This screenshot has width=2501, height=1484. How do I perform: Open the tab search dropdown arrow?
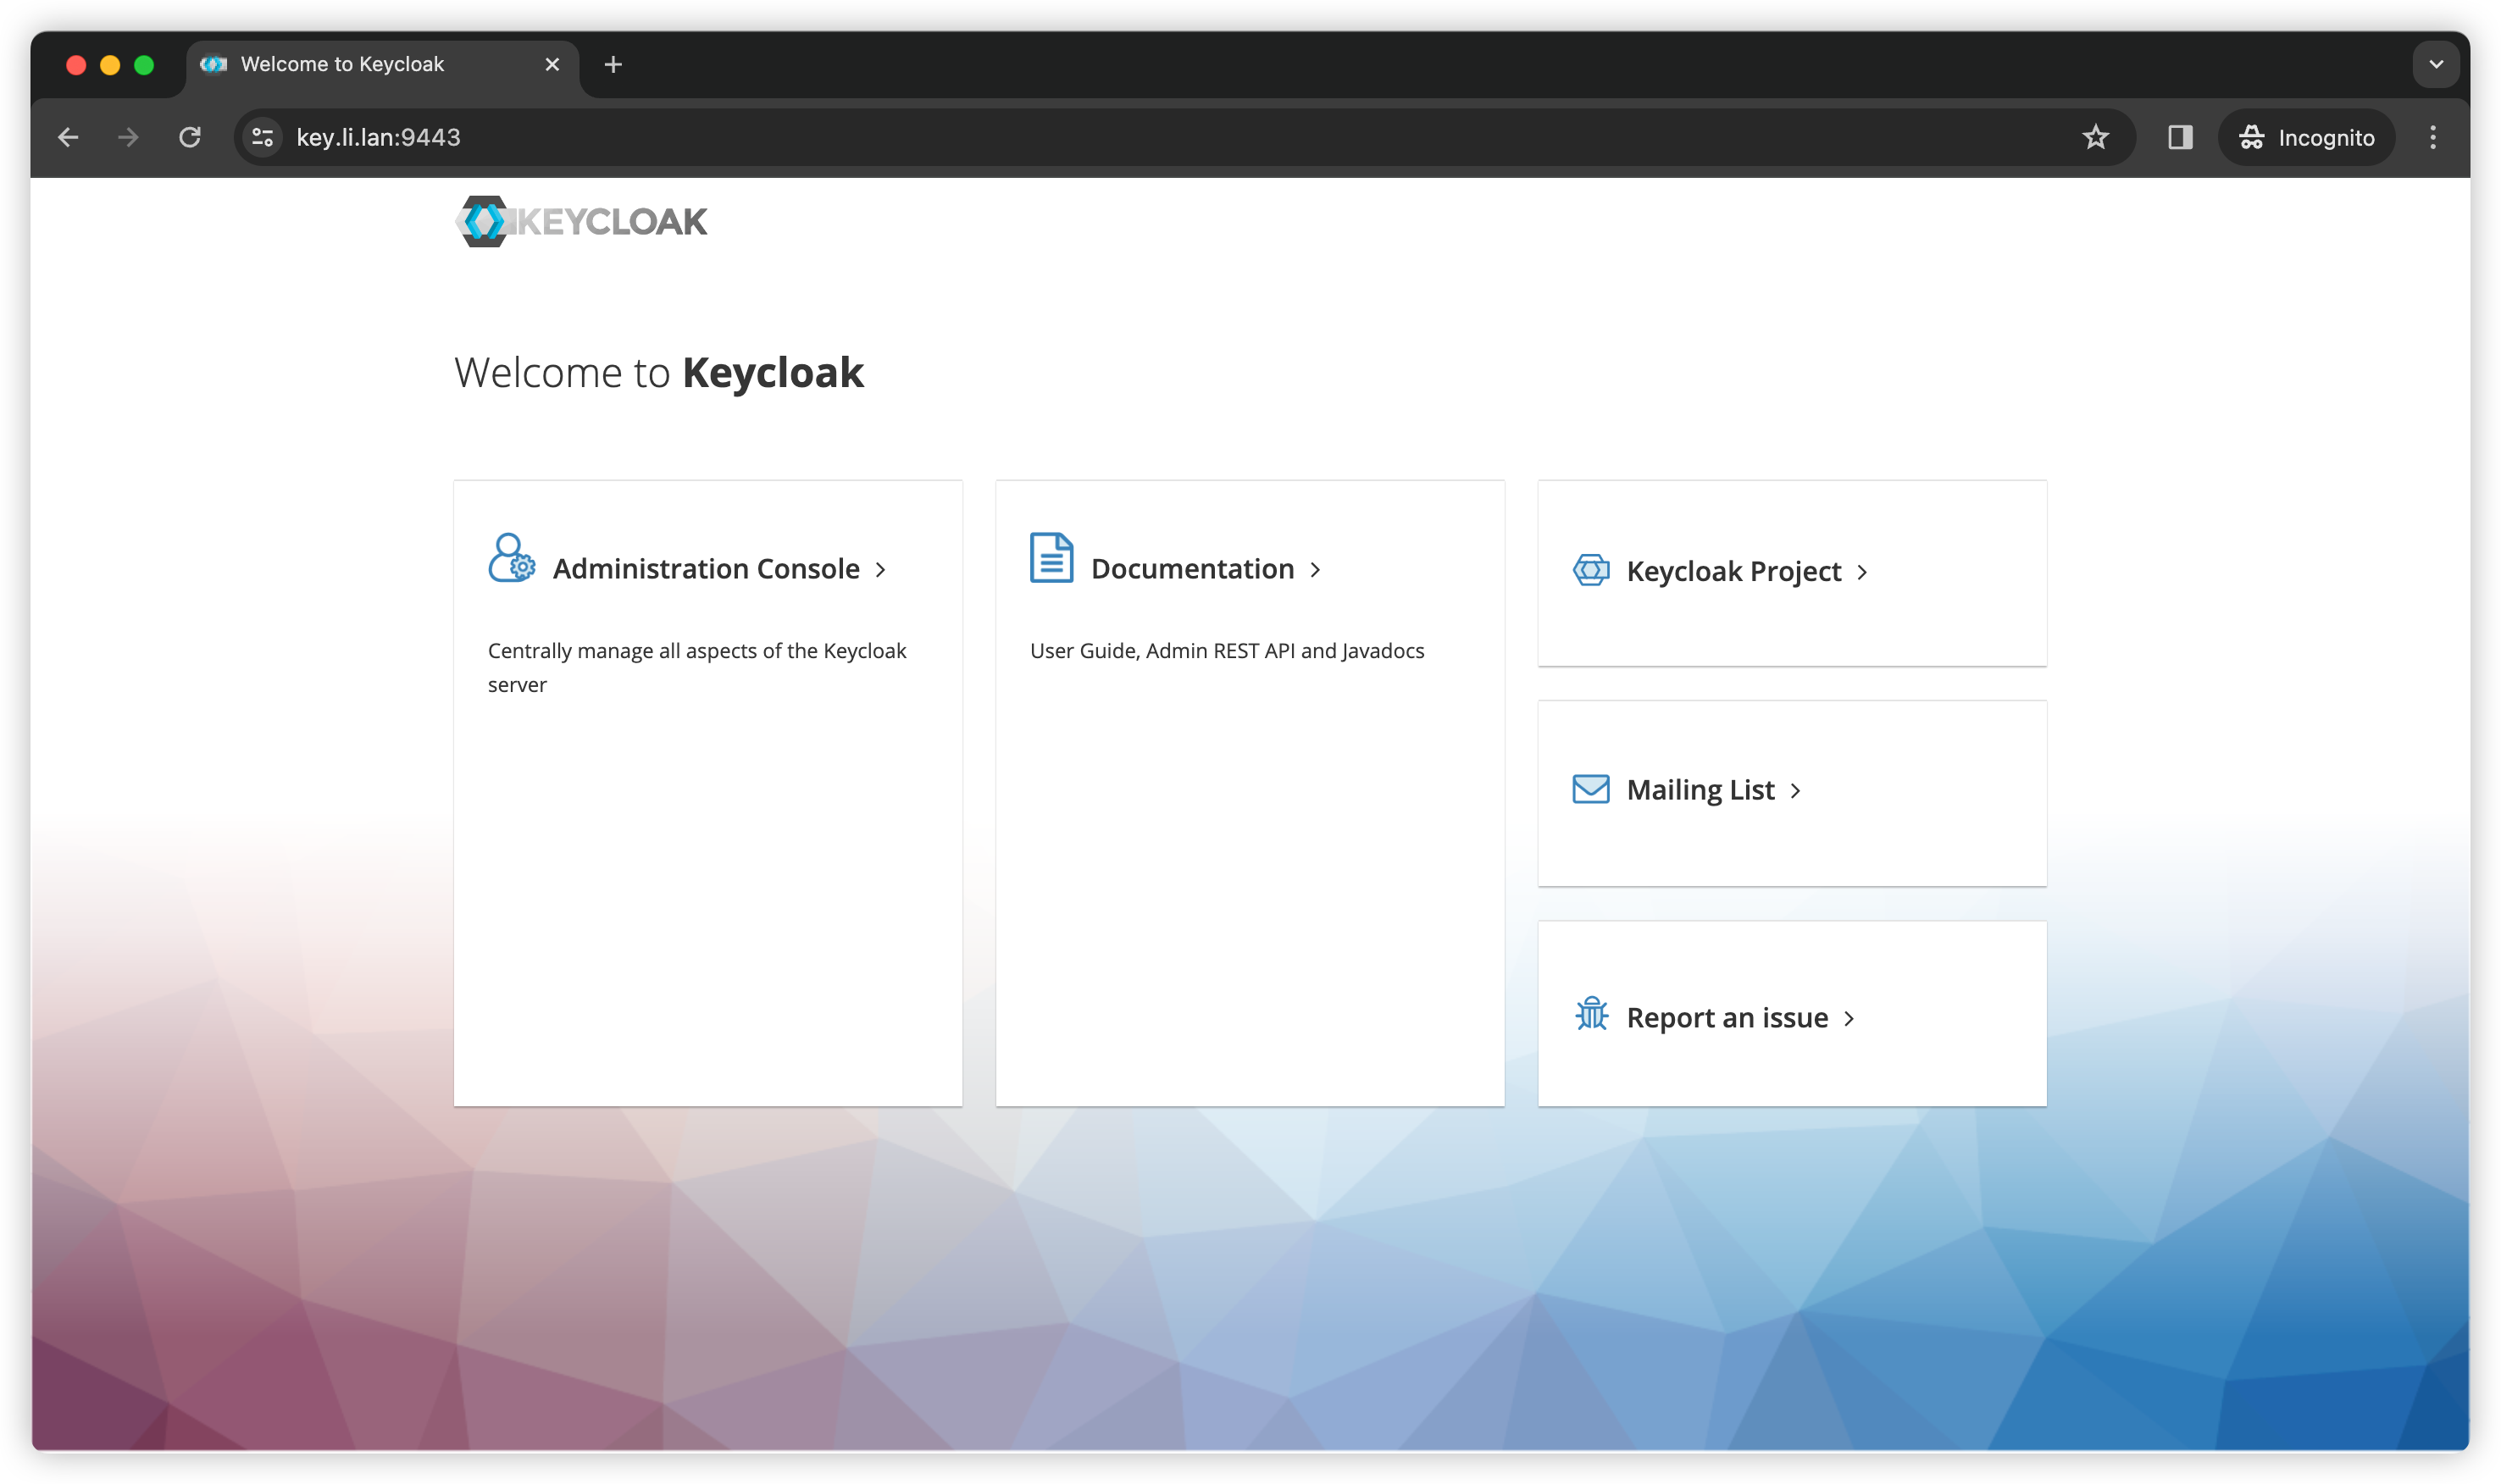2436,64
